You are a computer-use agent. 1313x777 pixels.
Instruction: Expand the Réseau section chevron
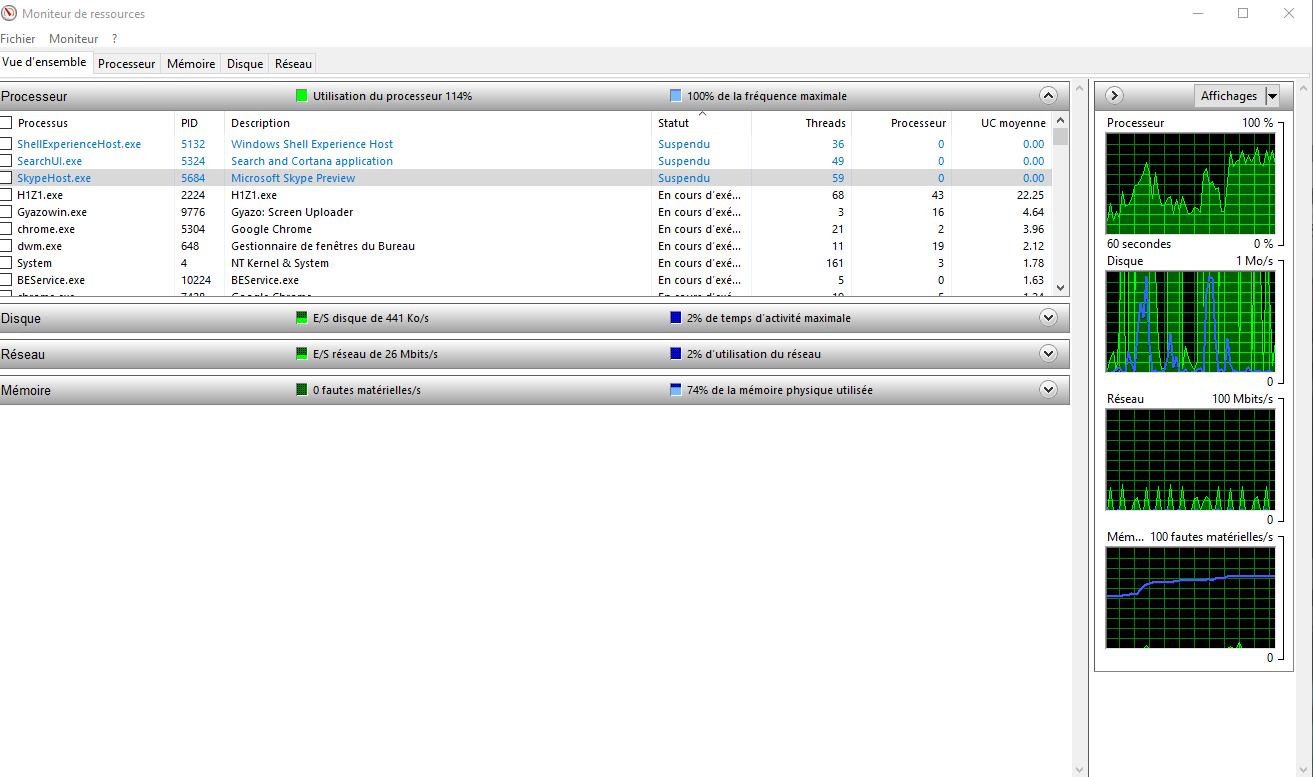1048,354
